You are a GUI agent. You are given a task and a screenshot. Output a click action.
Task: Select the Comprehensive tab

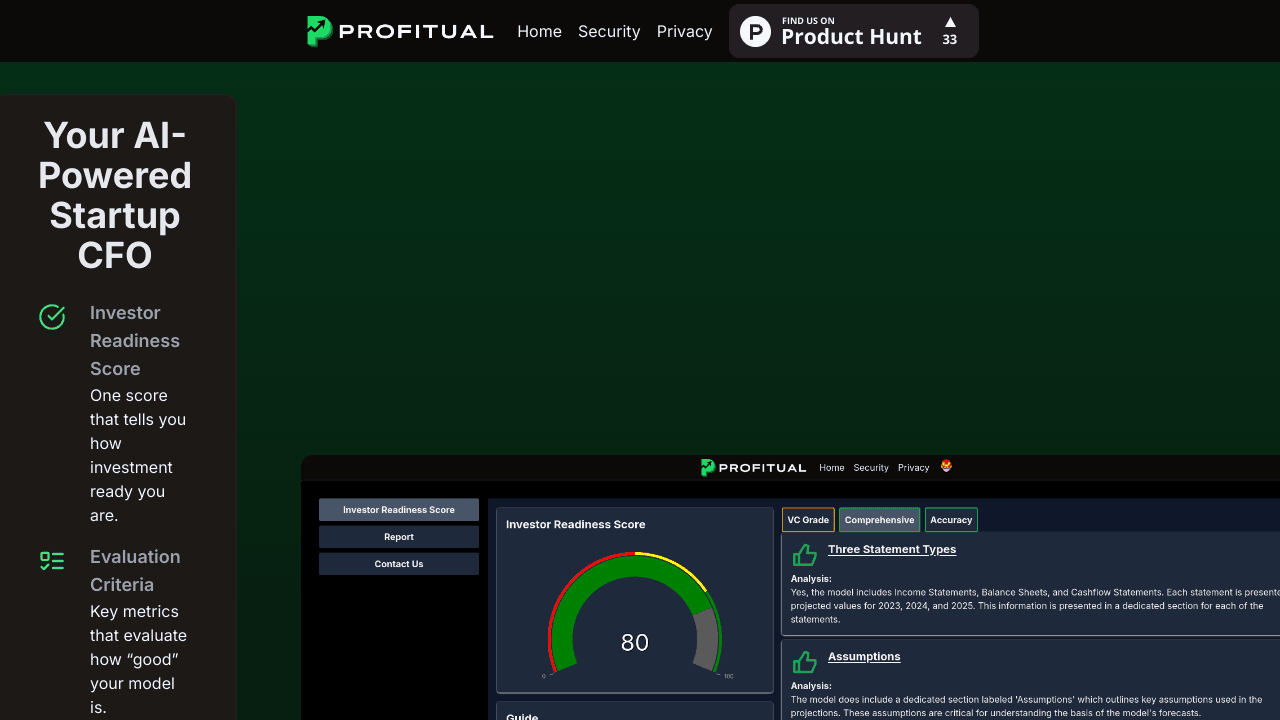(879, 520)
